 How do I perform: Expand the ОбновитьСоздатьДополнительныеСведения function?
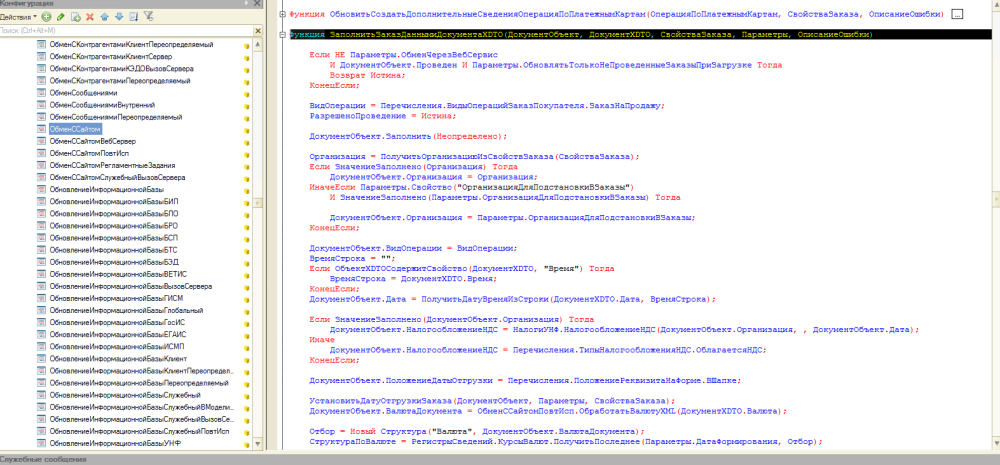pyautogui.click(x=280, y=15)
